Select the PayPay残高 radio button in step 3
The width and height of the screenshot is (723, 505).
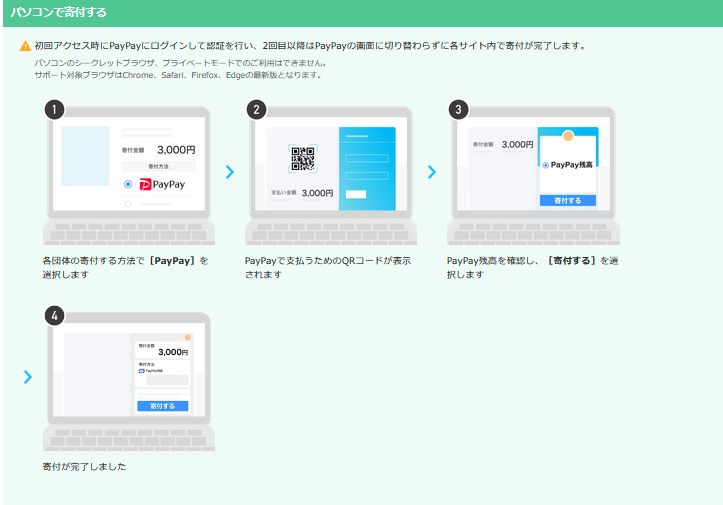545,165
